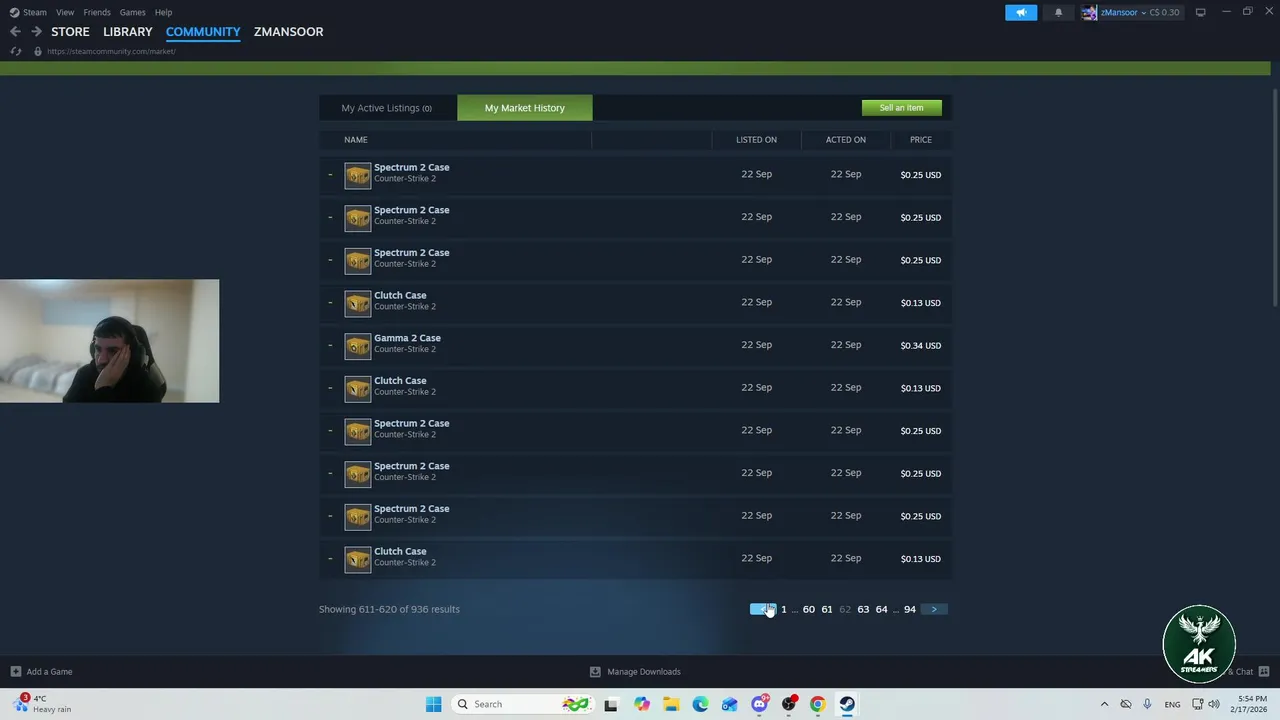Select the My Market History tab
The width and height of the screenshot is (1280, 720).
[x=525, y=108]
